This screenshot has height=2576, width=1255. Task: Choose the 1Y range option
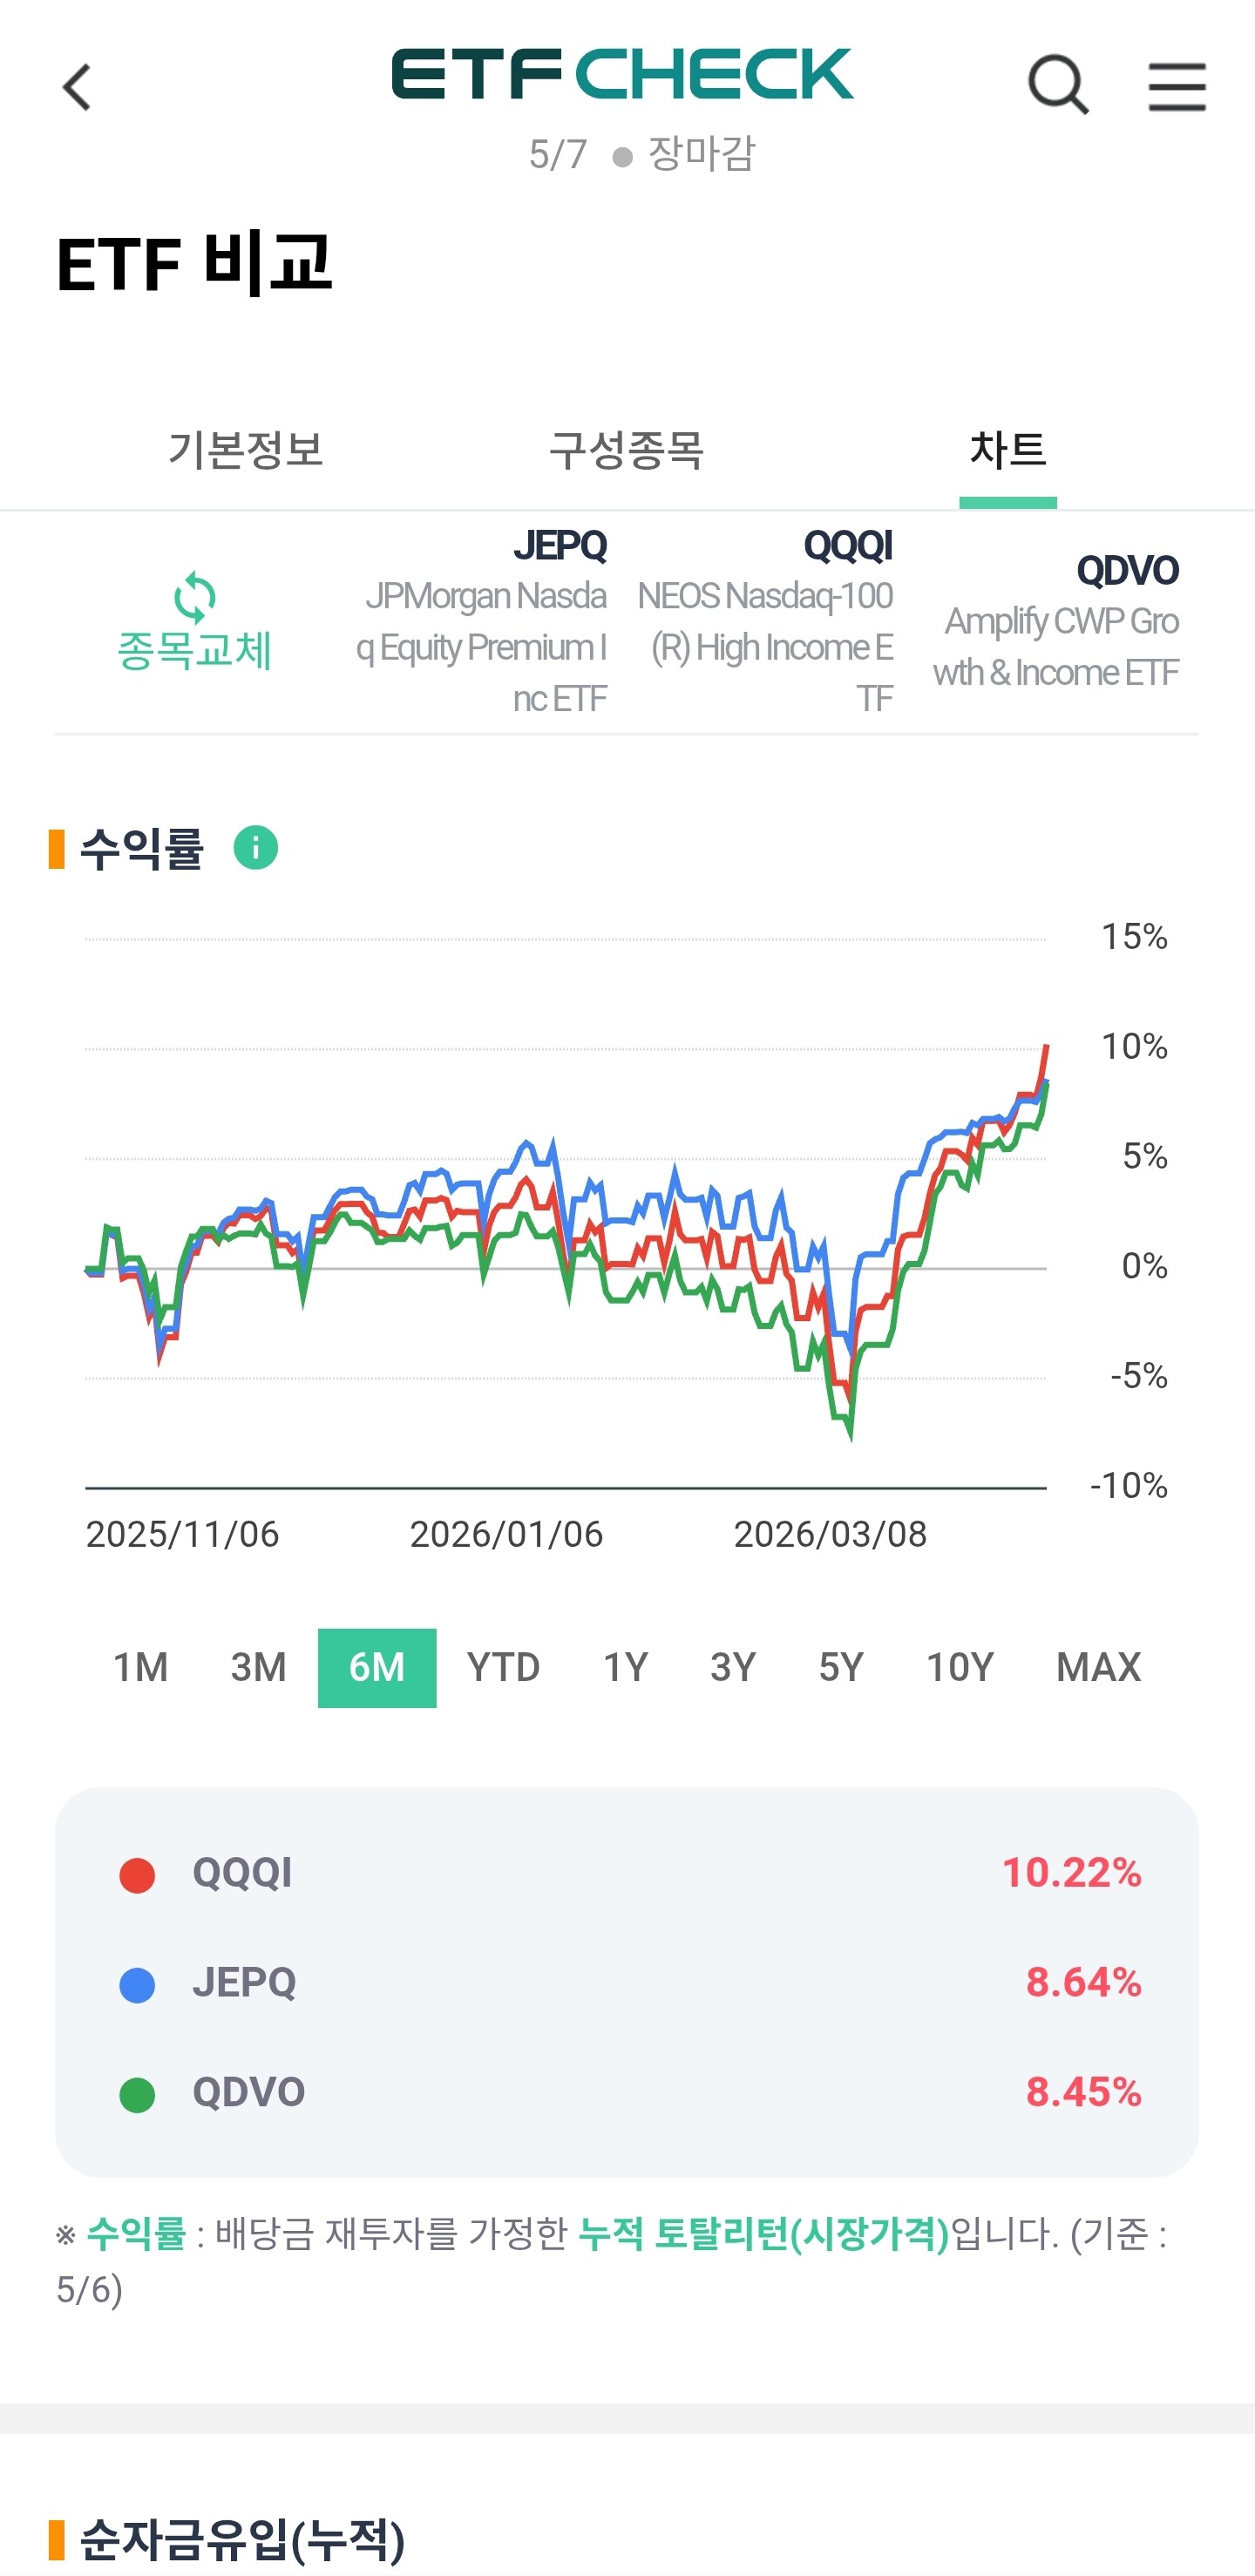(625, 1667)
